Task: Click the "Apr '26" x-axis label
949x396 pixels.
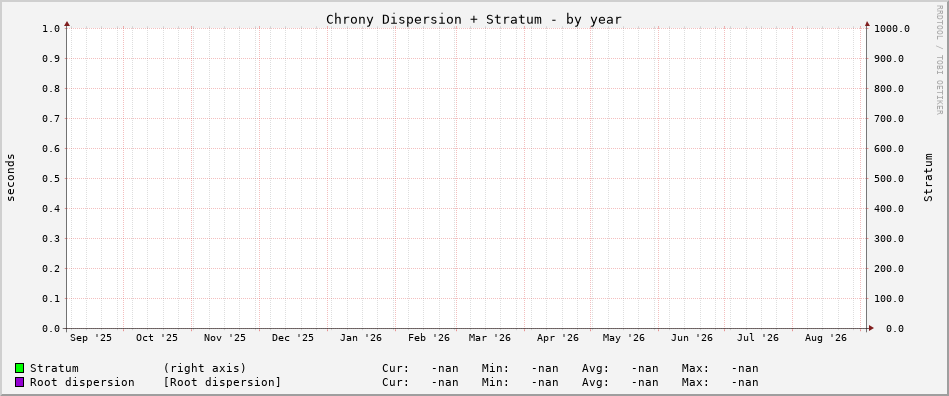Action: tap(557, 338)
